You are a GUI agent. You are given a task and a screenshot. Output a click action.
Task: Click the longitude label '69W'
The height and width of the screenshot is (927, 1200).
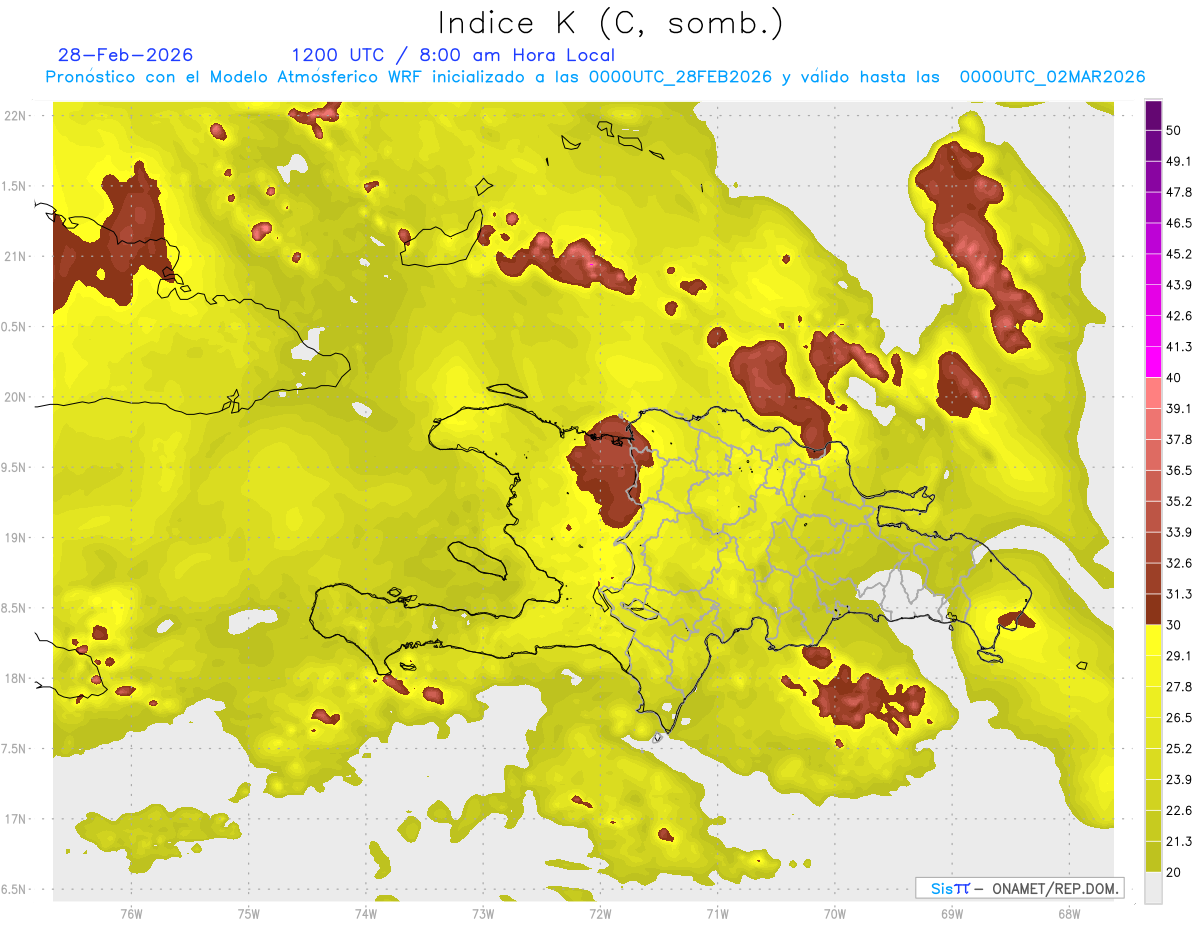(x=952, y=913)
